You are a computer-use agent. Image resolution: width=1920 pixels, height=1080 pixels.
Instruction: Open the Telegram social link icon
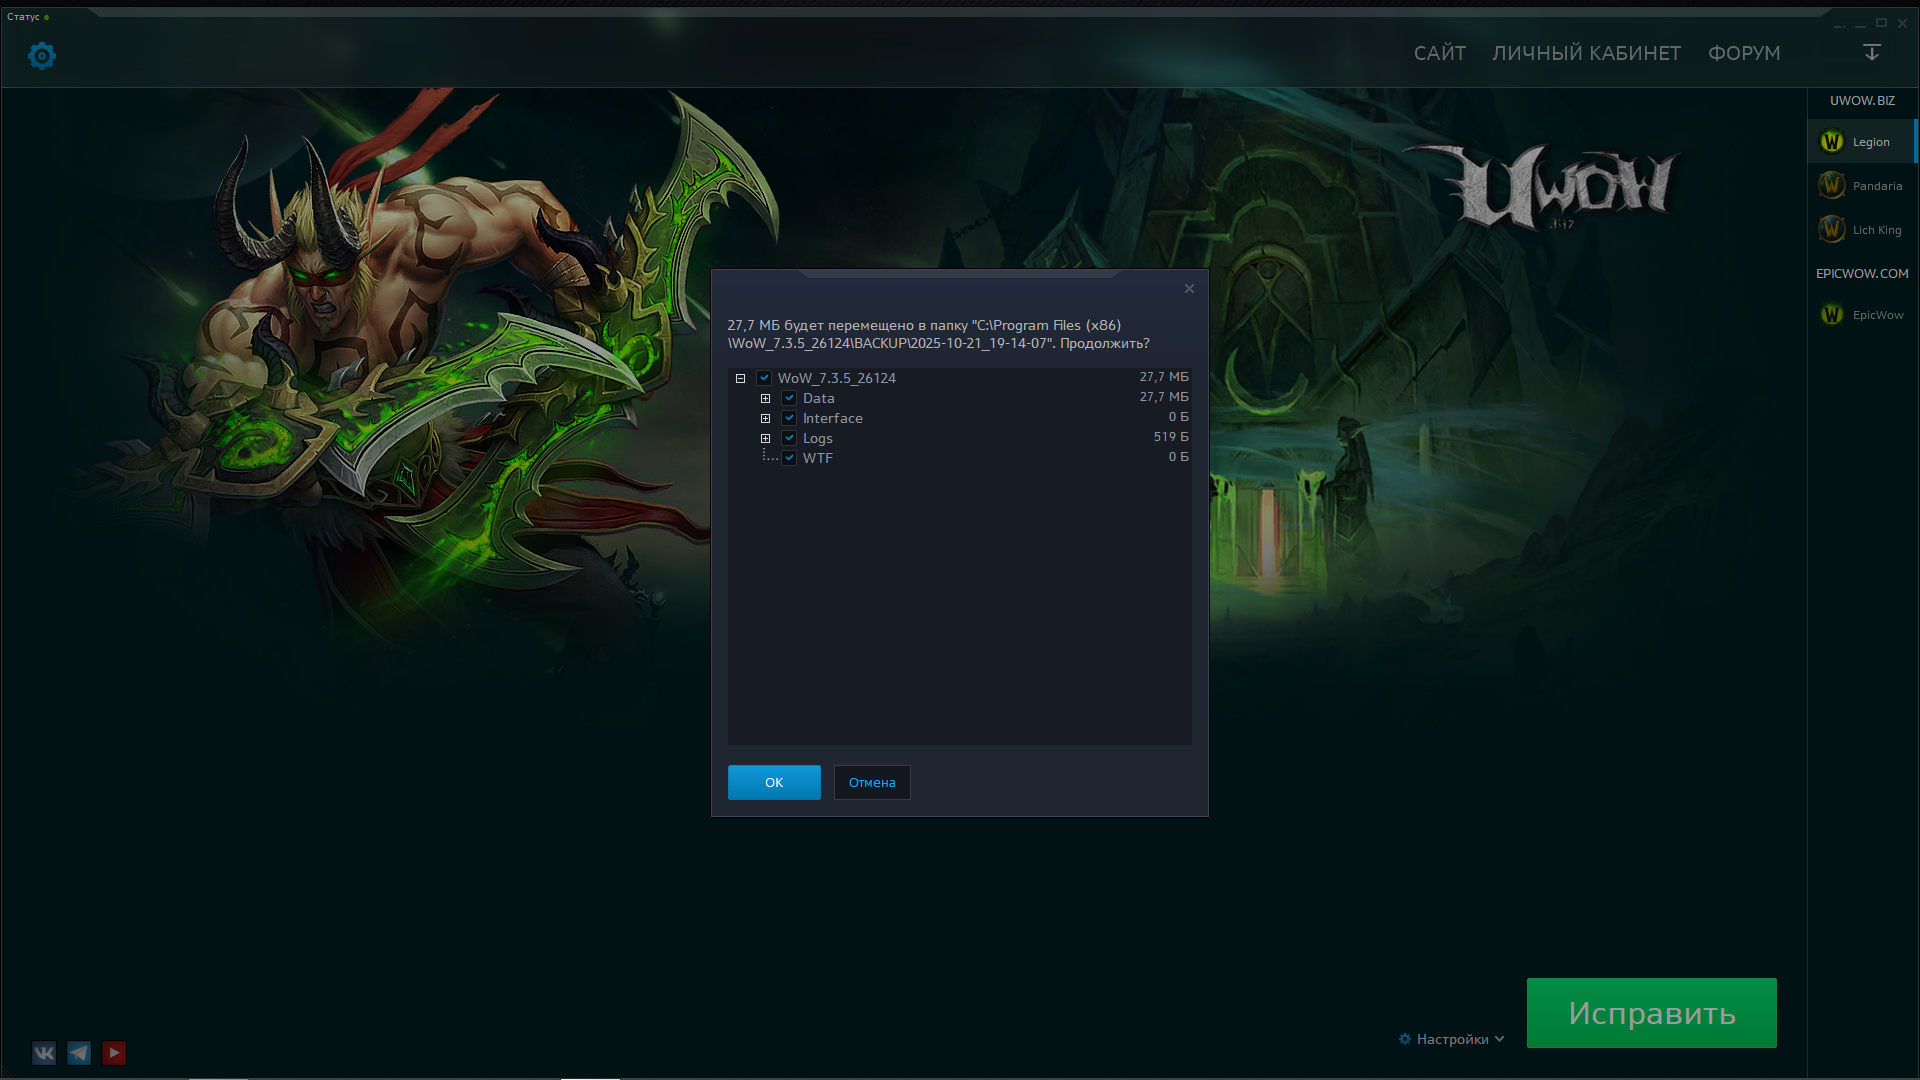pos(79,1053)
